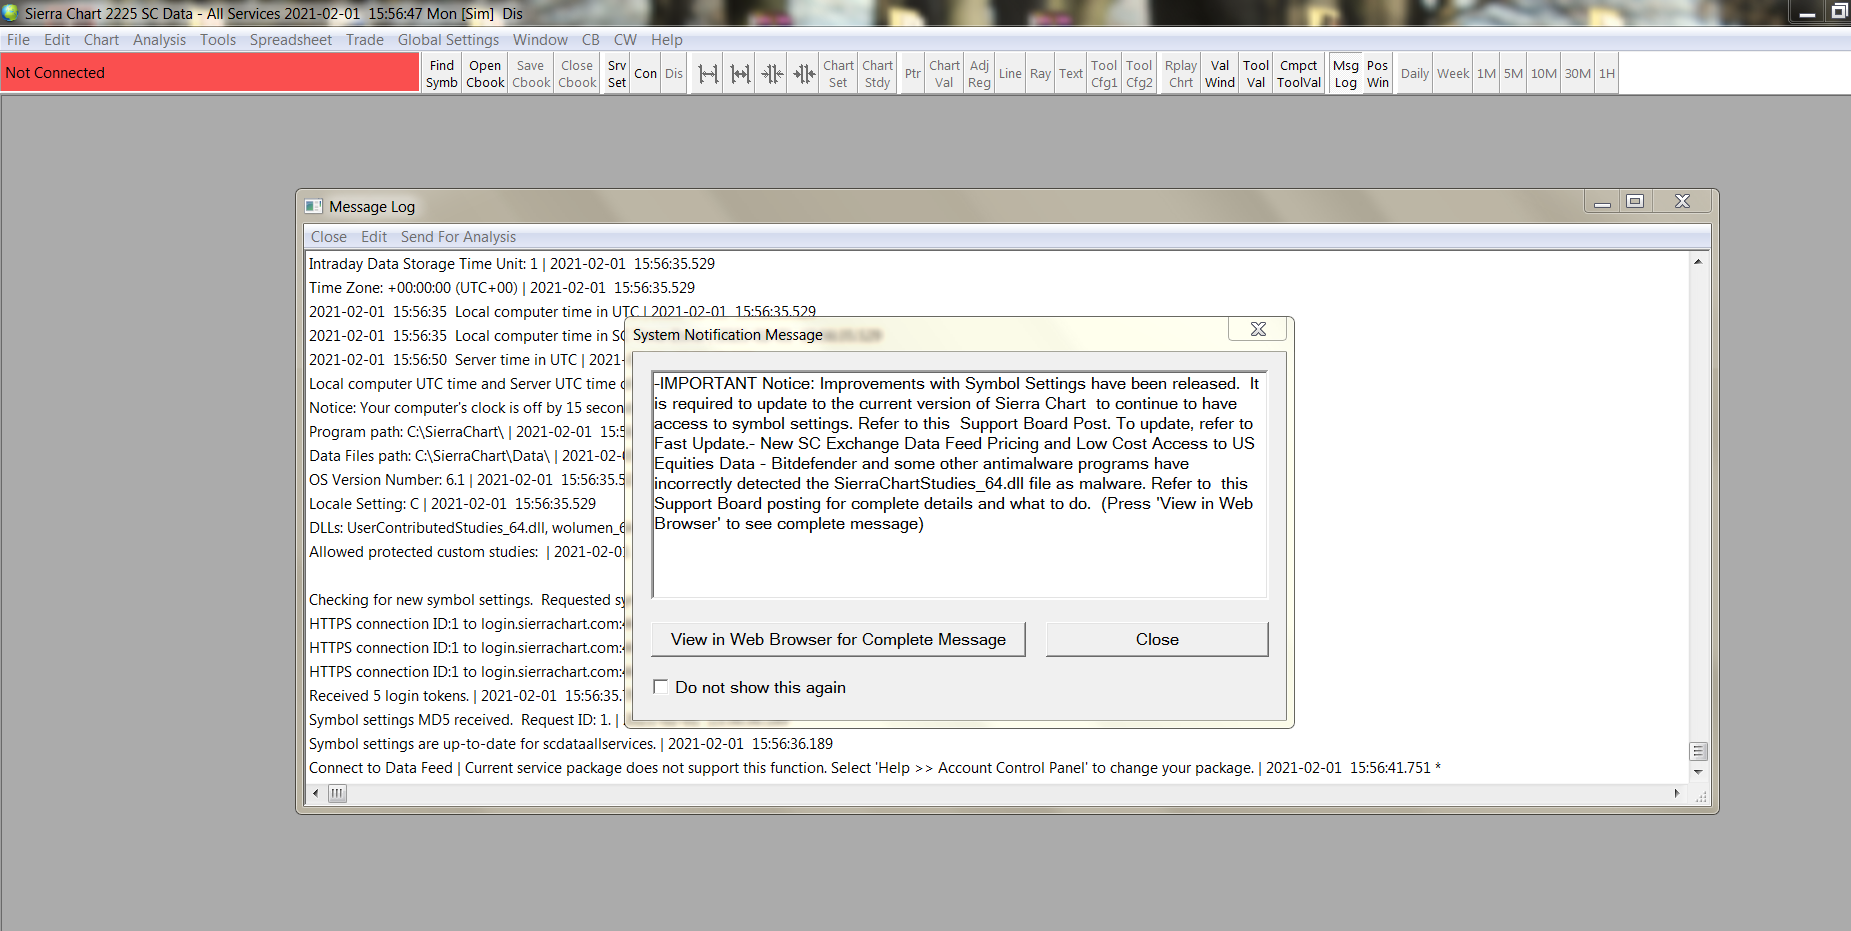Click the first bar spacing icon

pos(708,74)
